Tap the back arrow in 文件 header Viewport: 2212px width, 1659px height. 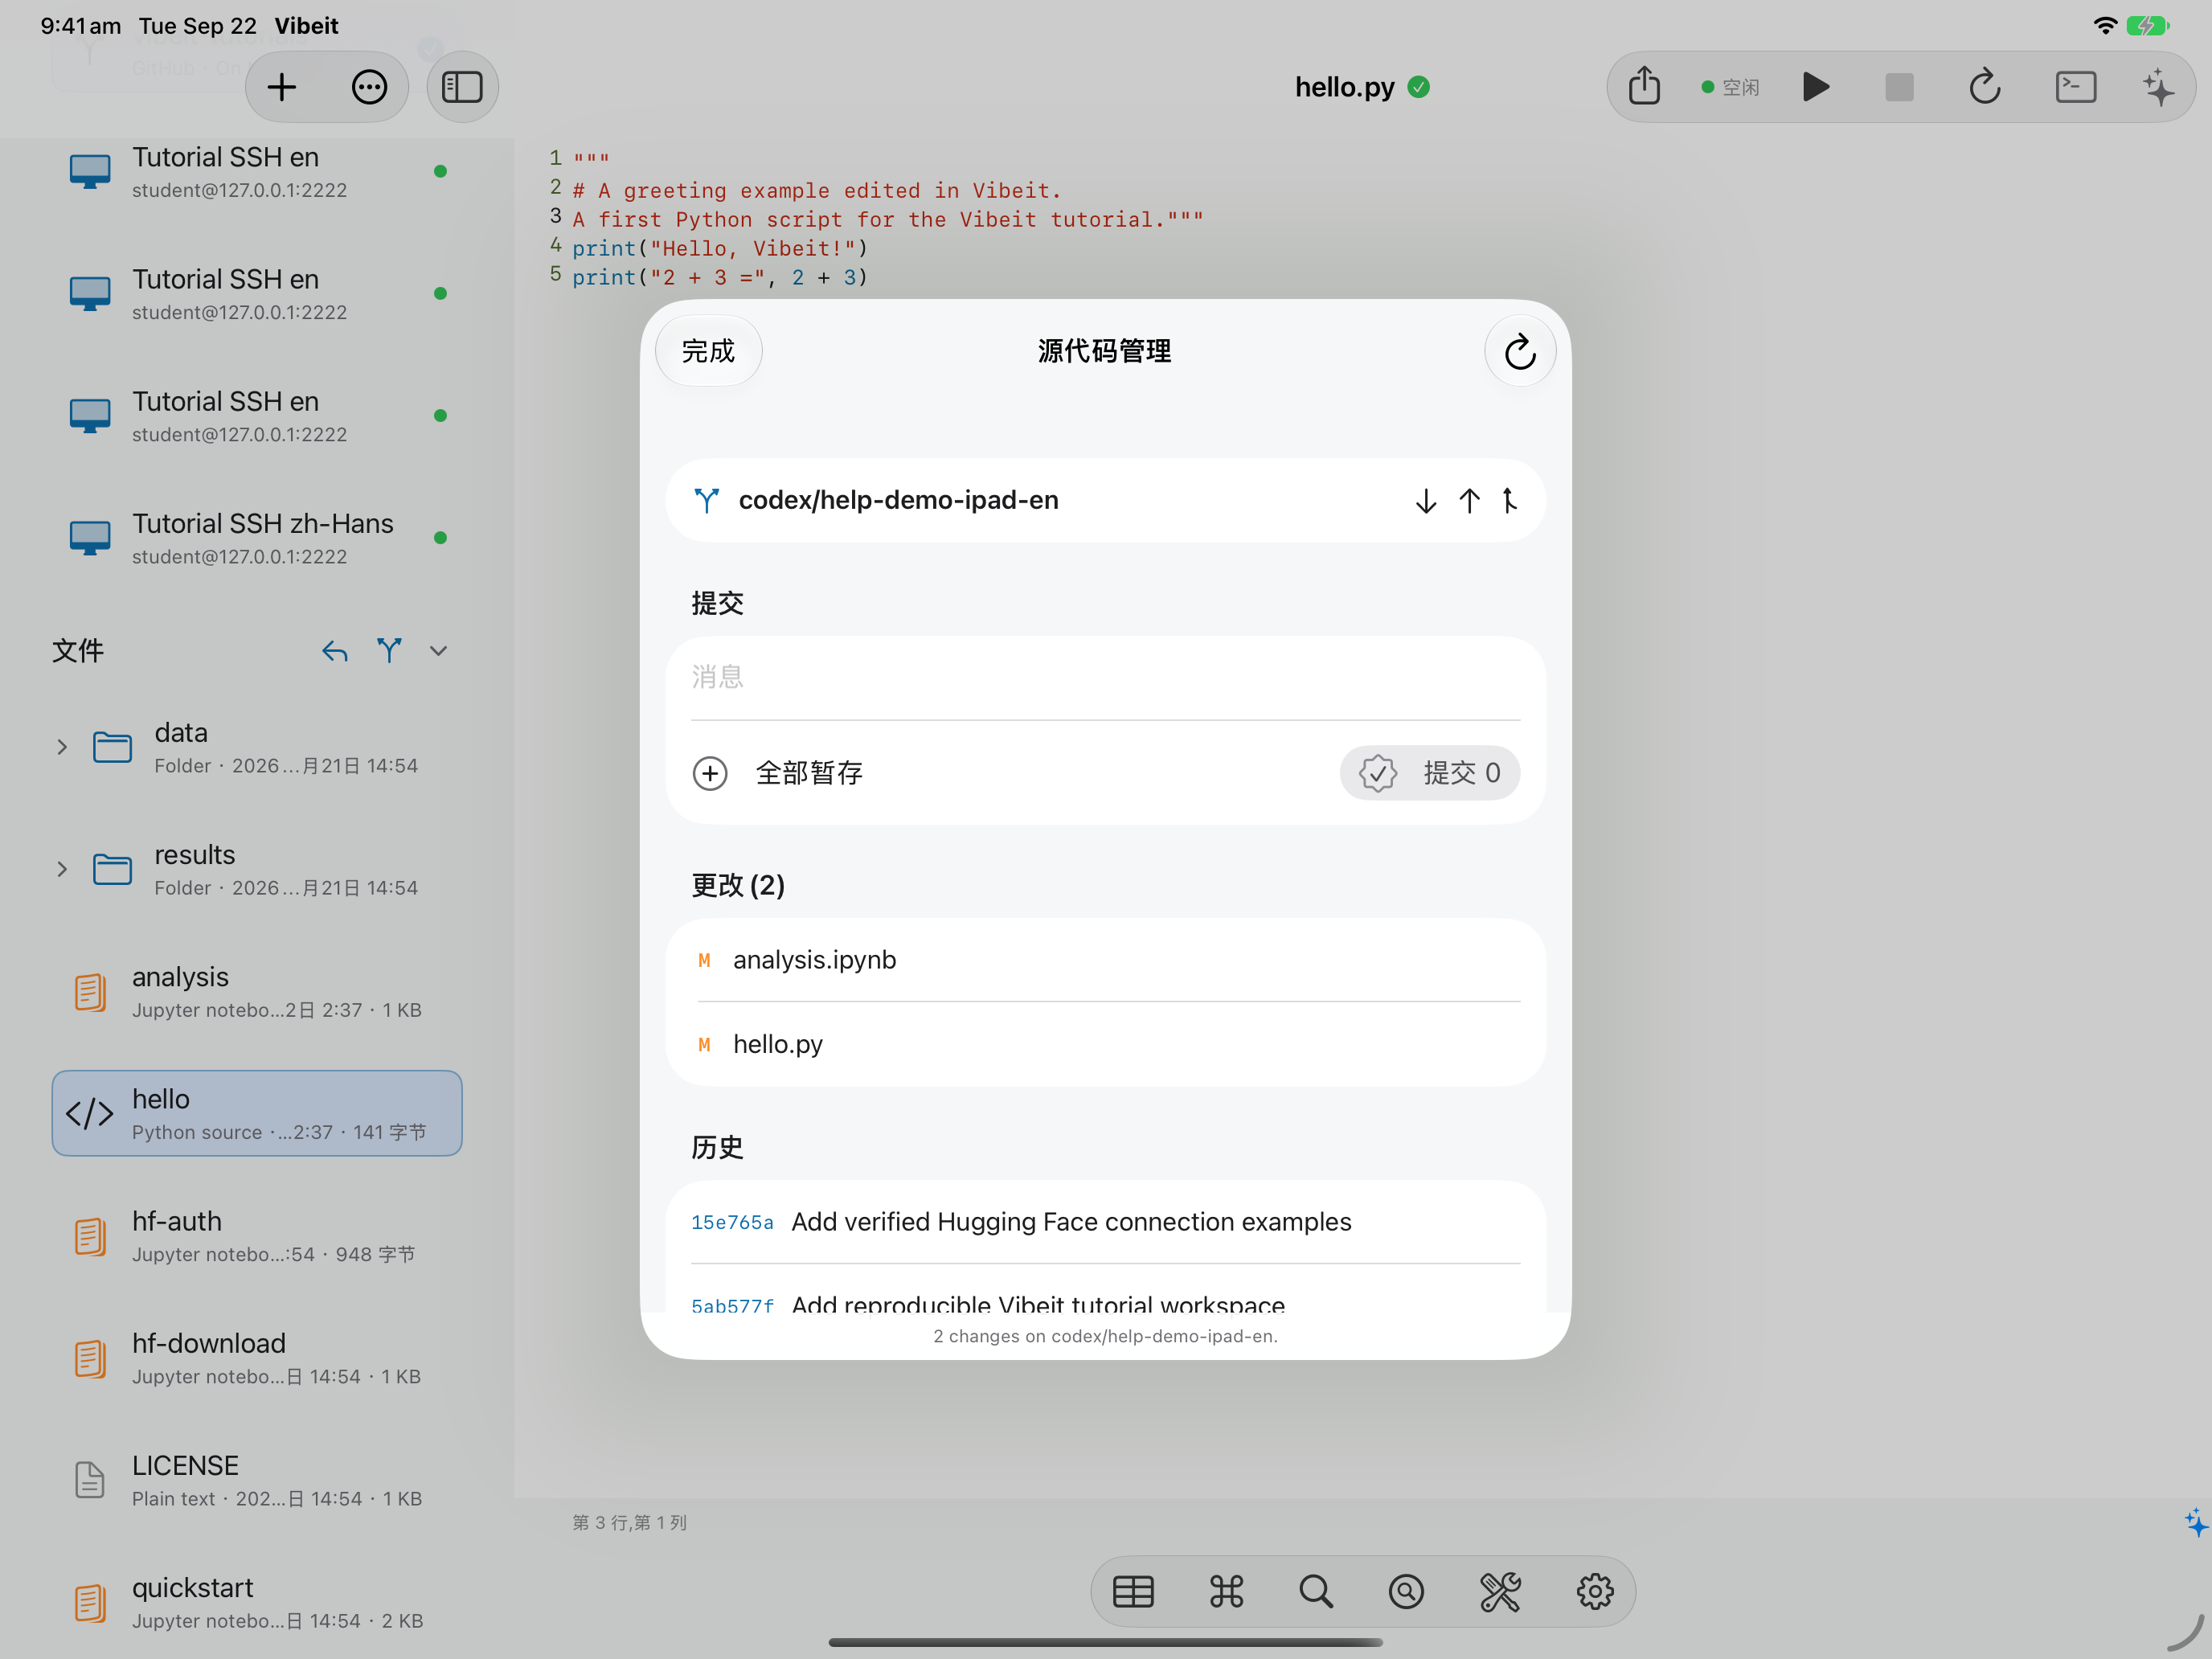point(335,652)
